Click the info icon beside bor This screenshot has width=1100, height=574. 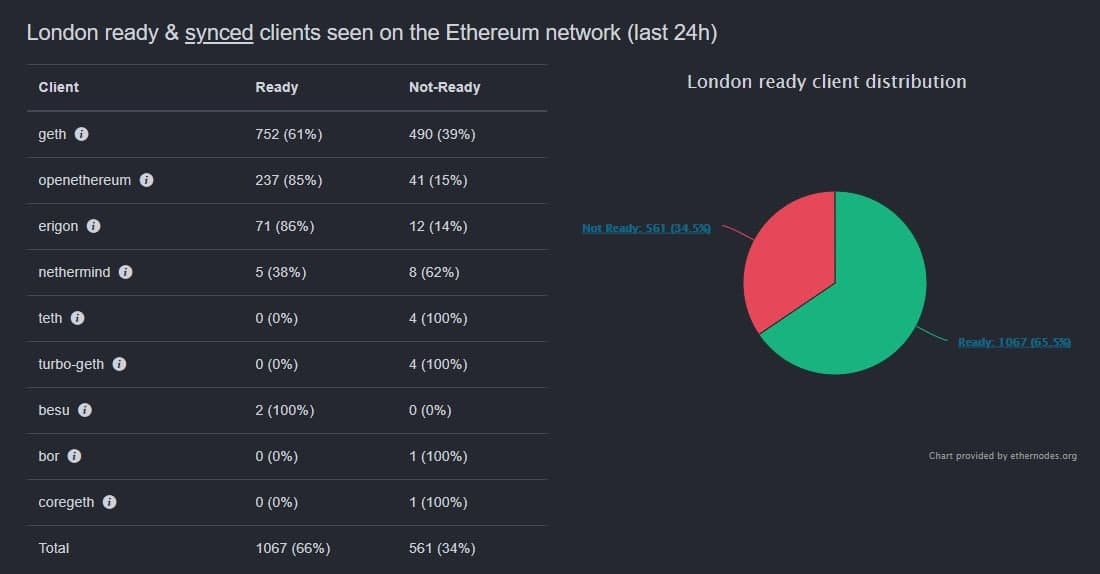point(74,456)
